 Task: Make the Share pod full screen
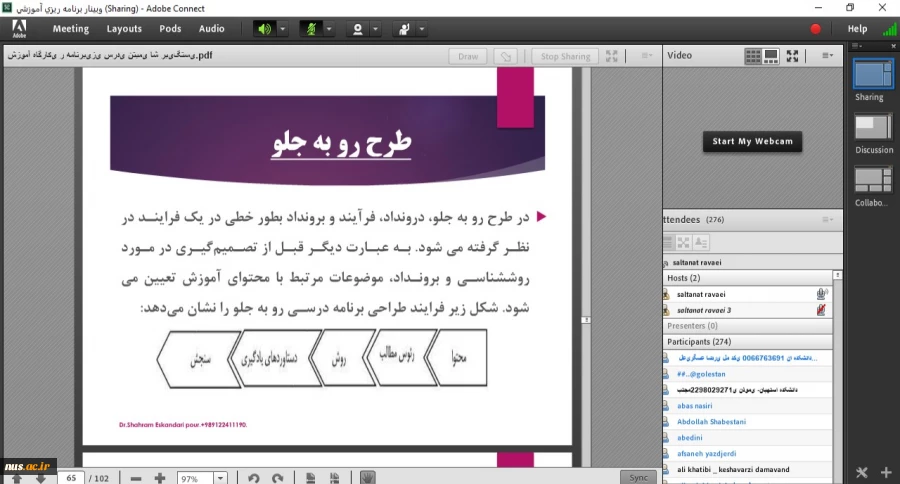(612, 56)
